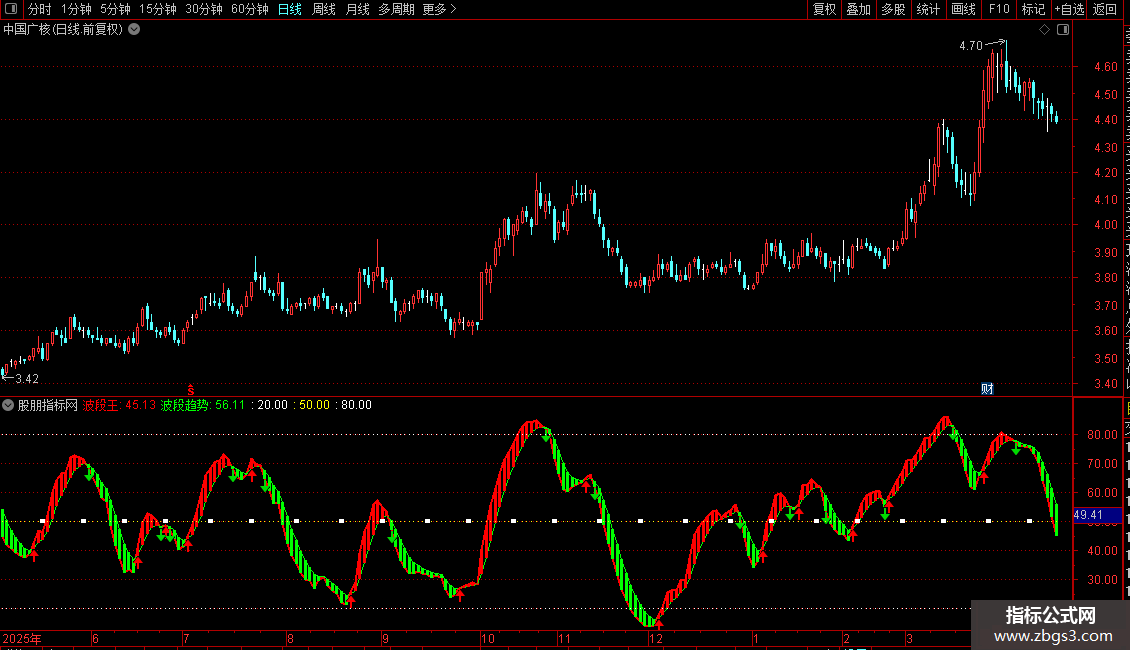The height and width of the screenshot is (650, 1130).
Task: Click the 中国广核(日线.前复权) title
Action: (63, 30)
